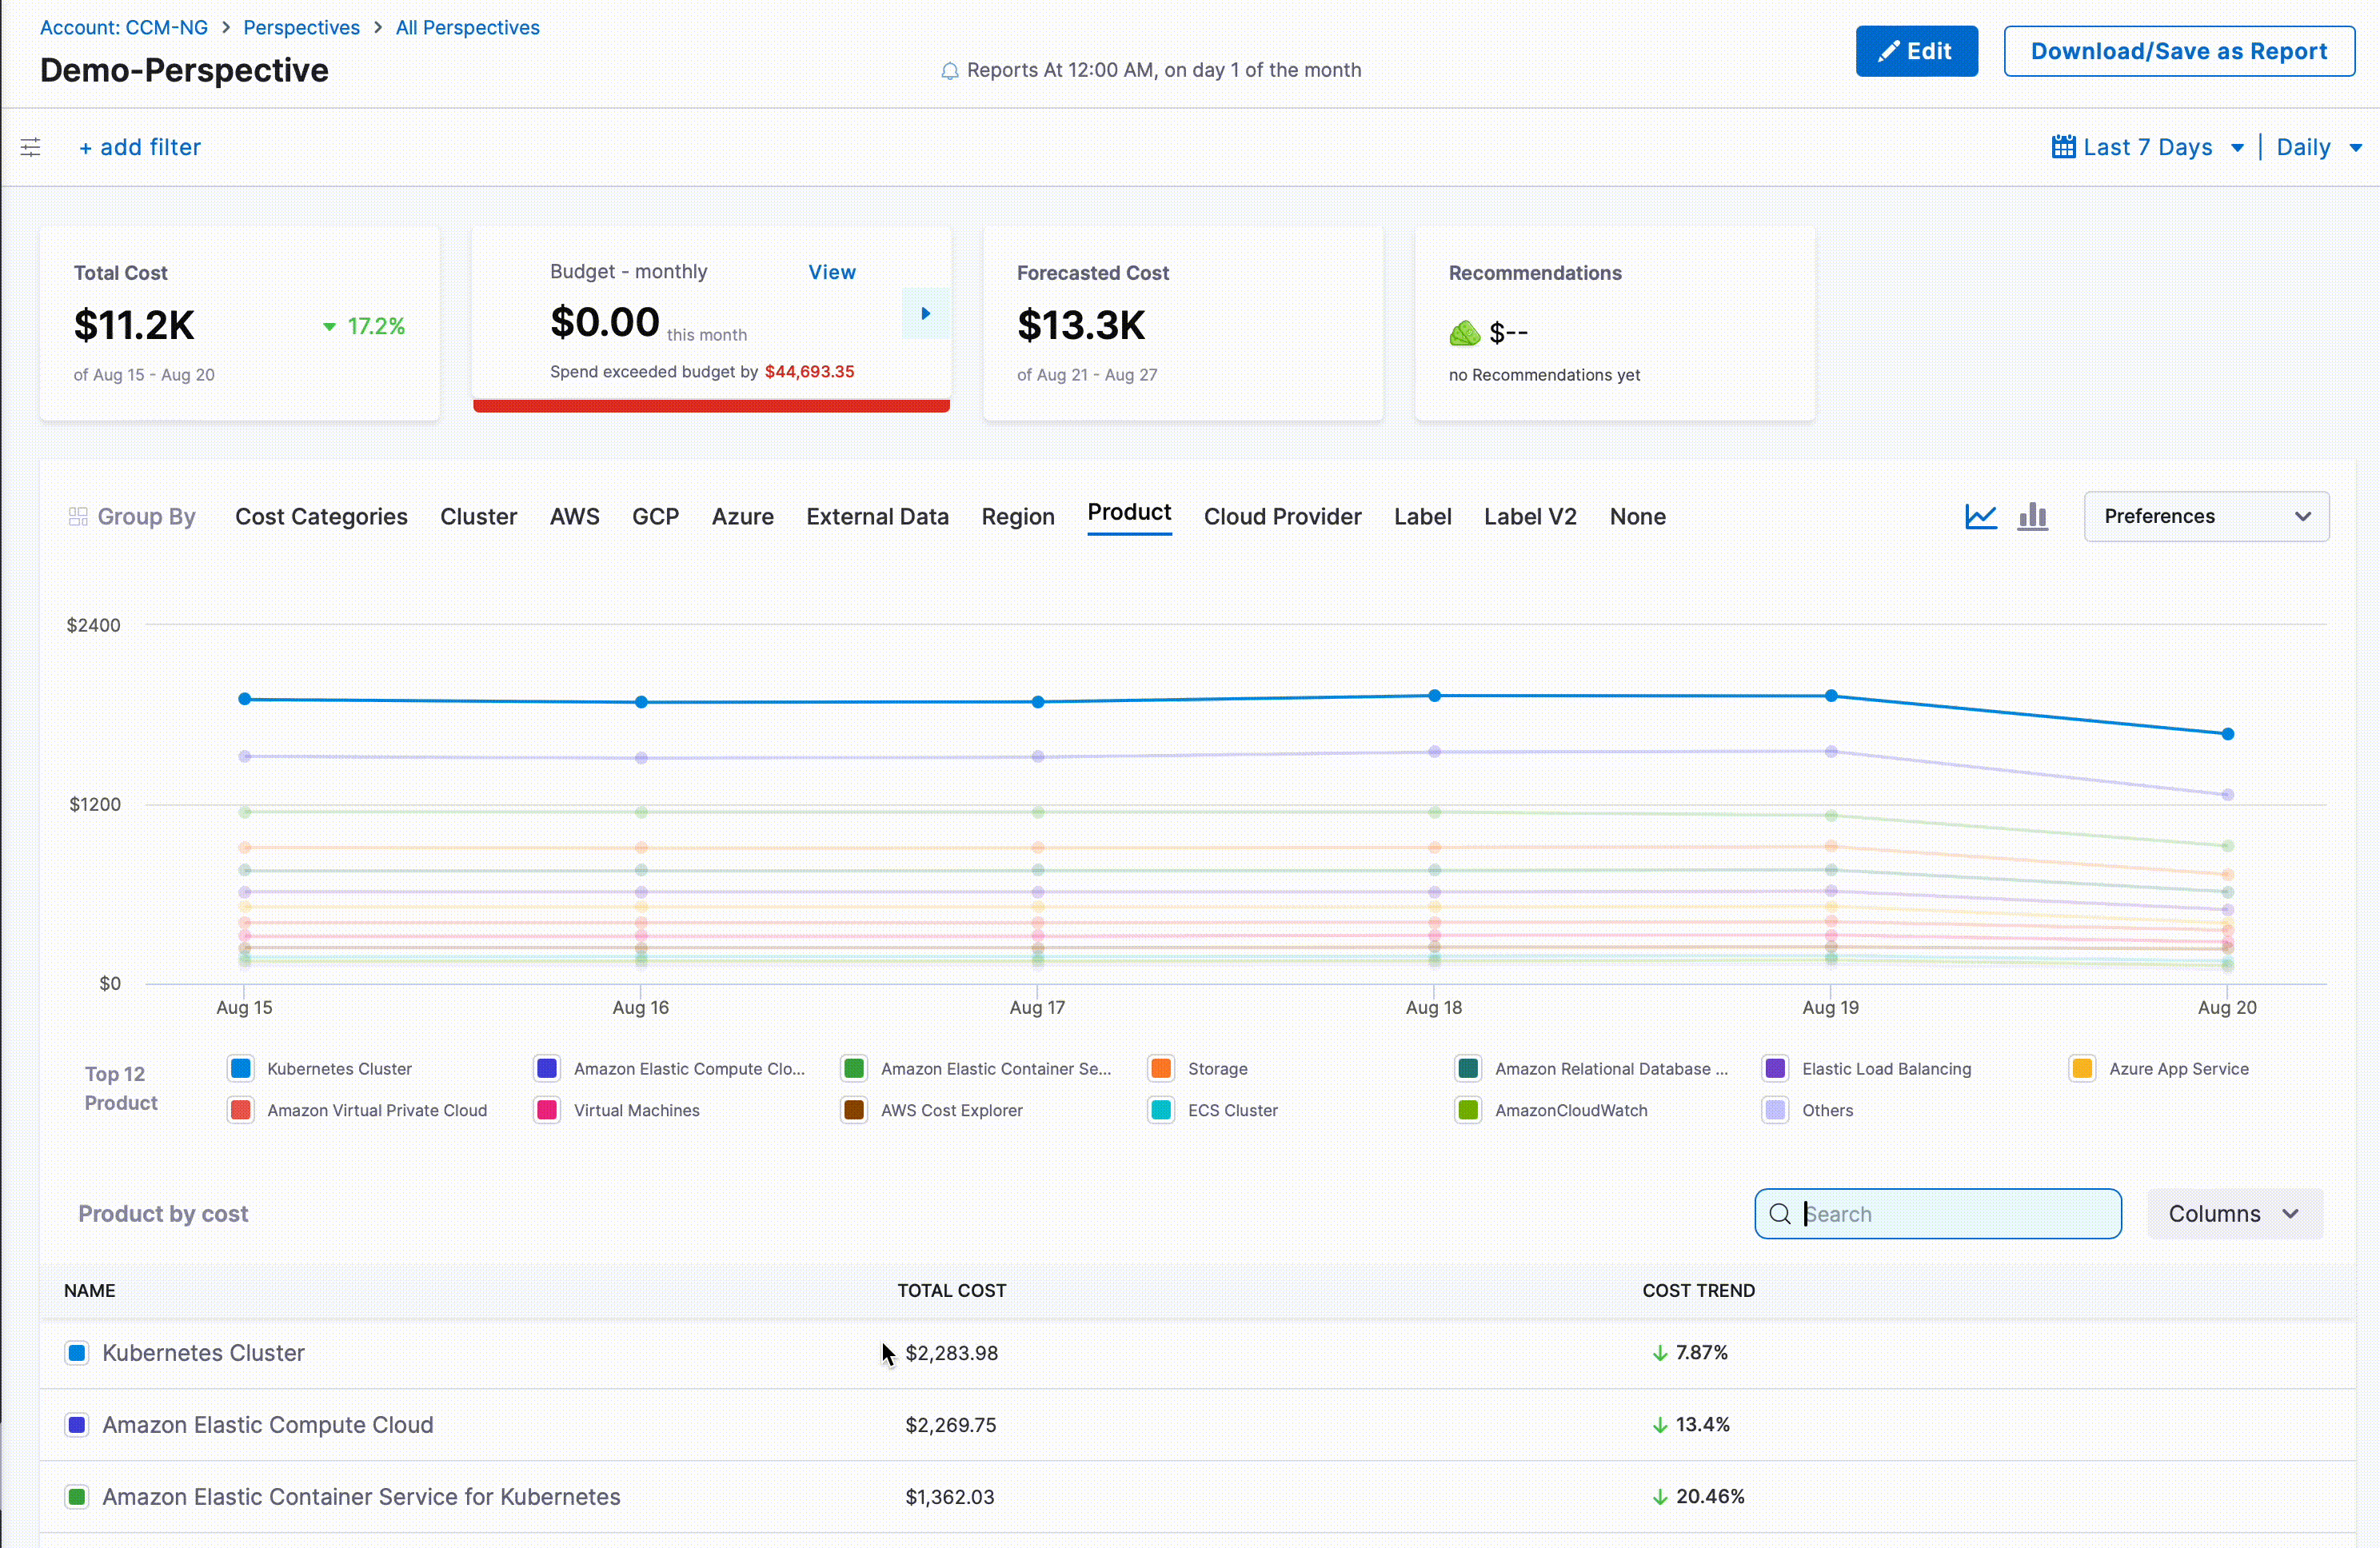
Task: Select the Region group-by tab
Action: pyautogui.click(x=1017, y=516)
